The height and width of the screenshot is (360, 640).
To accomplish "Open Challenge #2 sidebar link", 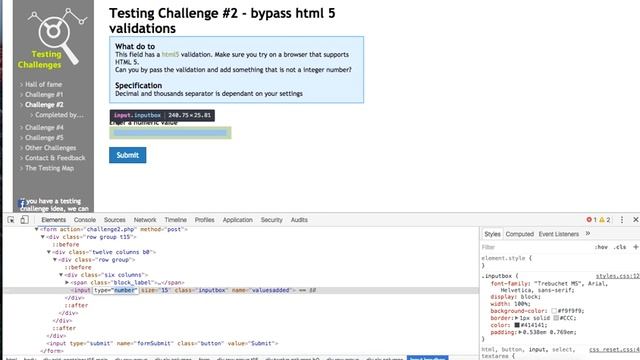I will (x=44, y=104).
